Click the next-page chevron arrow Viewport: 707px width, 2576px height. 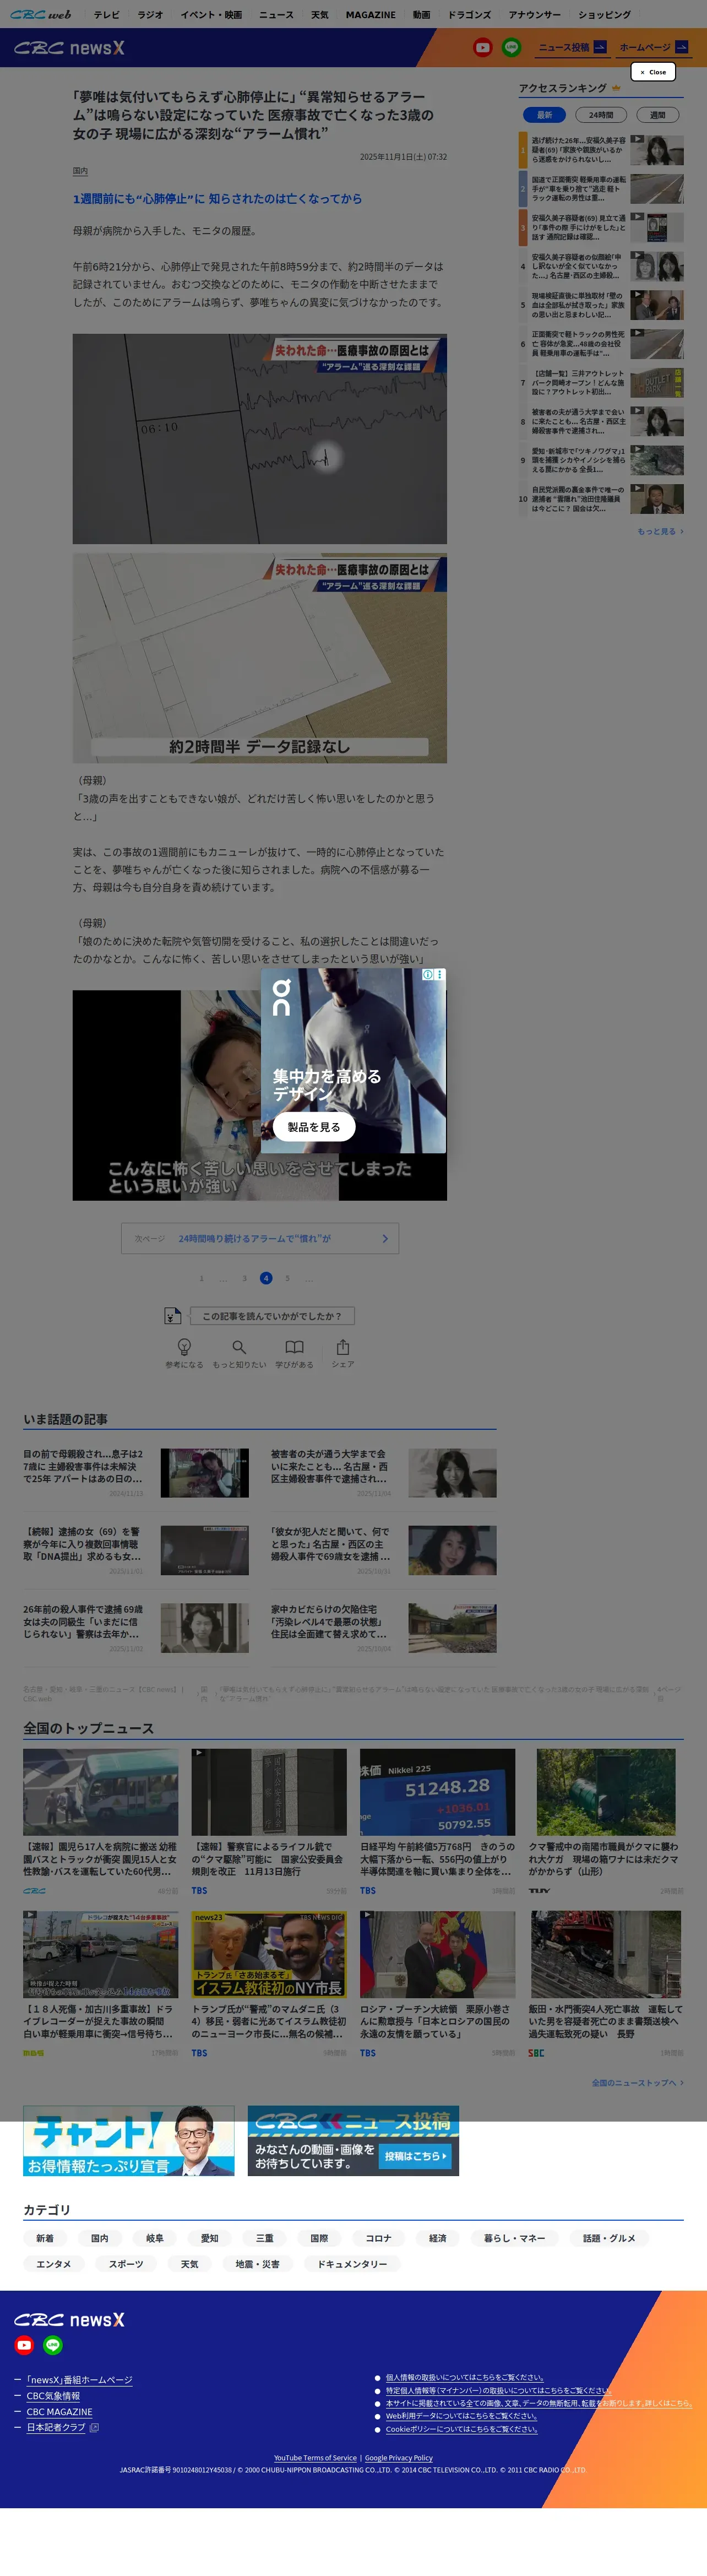(x=385, y=1238)
